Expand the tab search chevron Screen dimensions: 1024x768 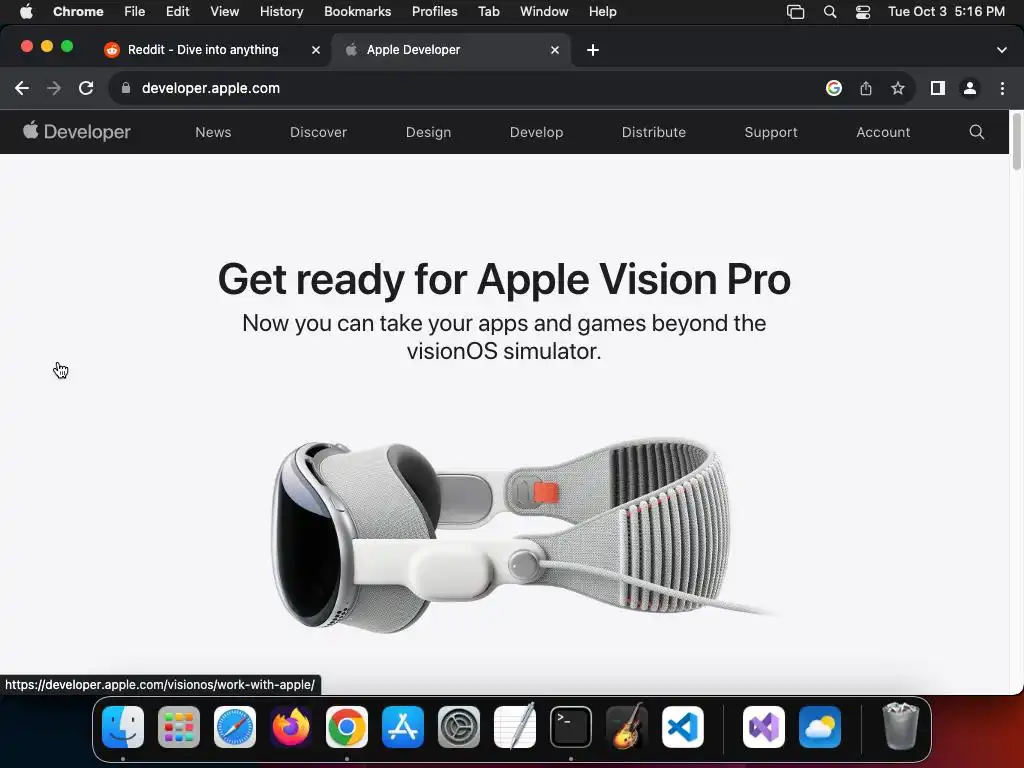pos(1002,50)
